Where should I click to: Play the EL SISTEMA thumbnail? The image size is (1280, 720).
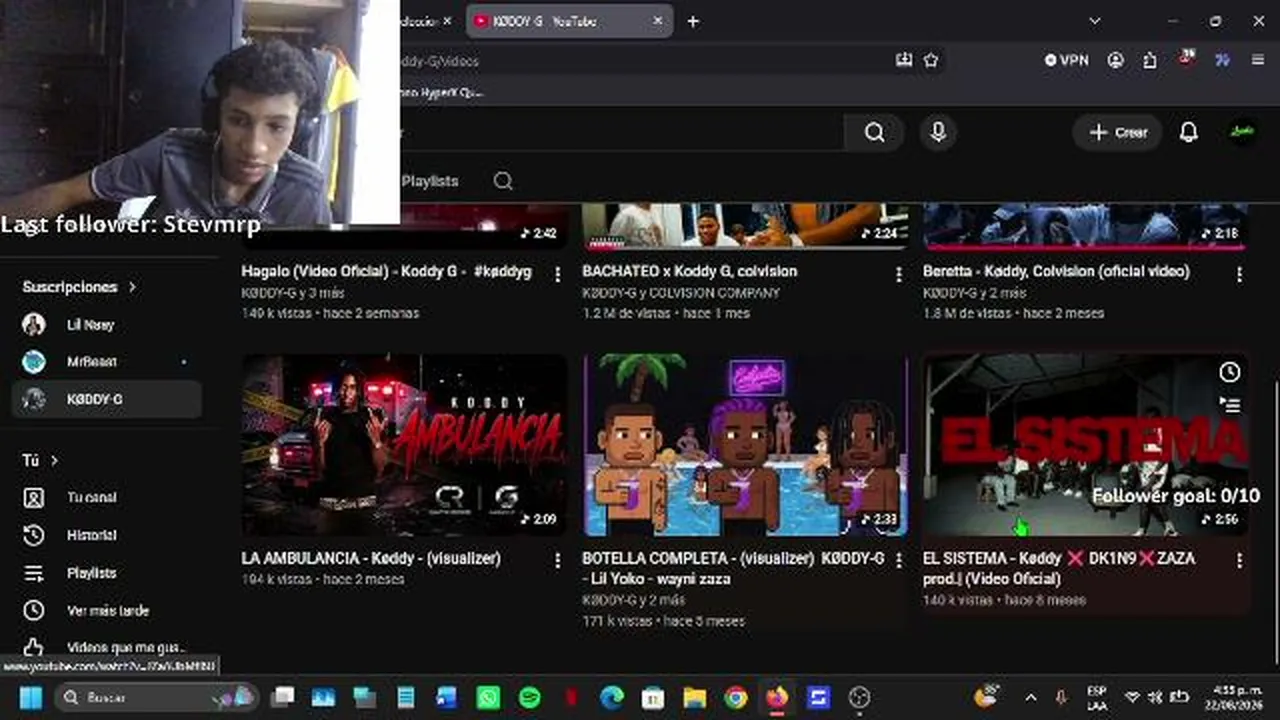click(x=1086, y=445)
